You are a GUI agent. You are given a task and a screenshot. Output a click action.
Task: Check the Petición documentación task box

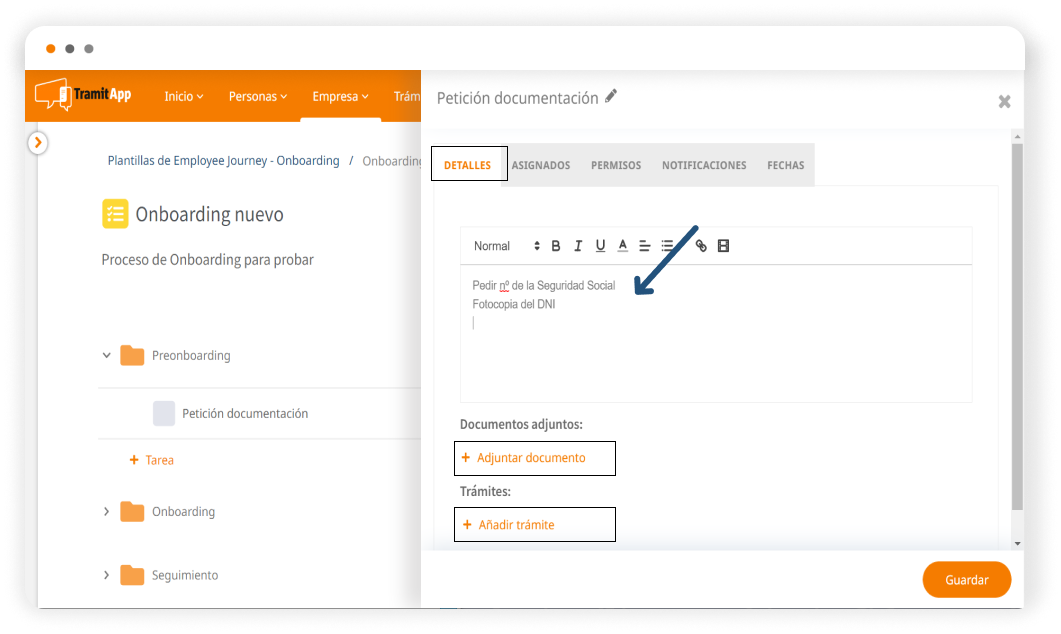pos(164,413)
